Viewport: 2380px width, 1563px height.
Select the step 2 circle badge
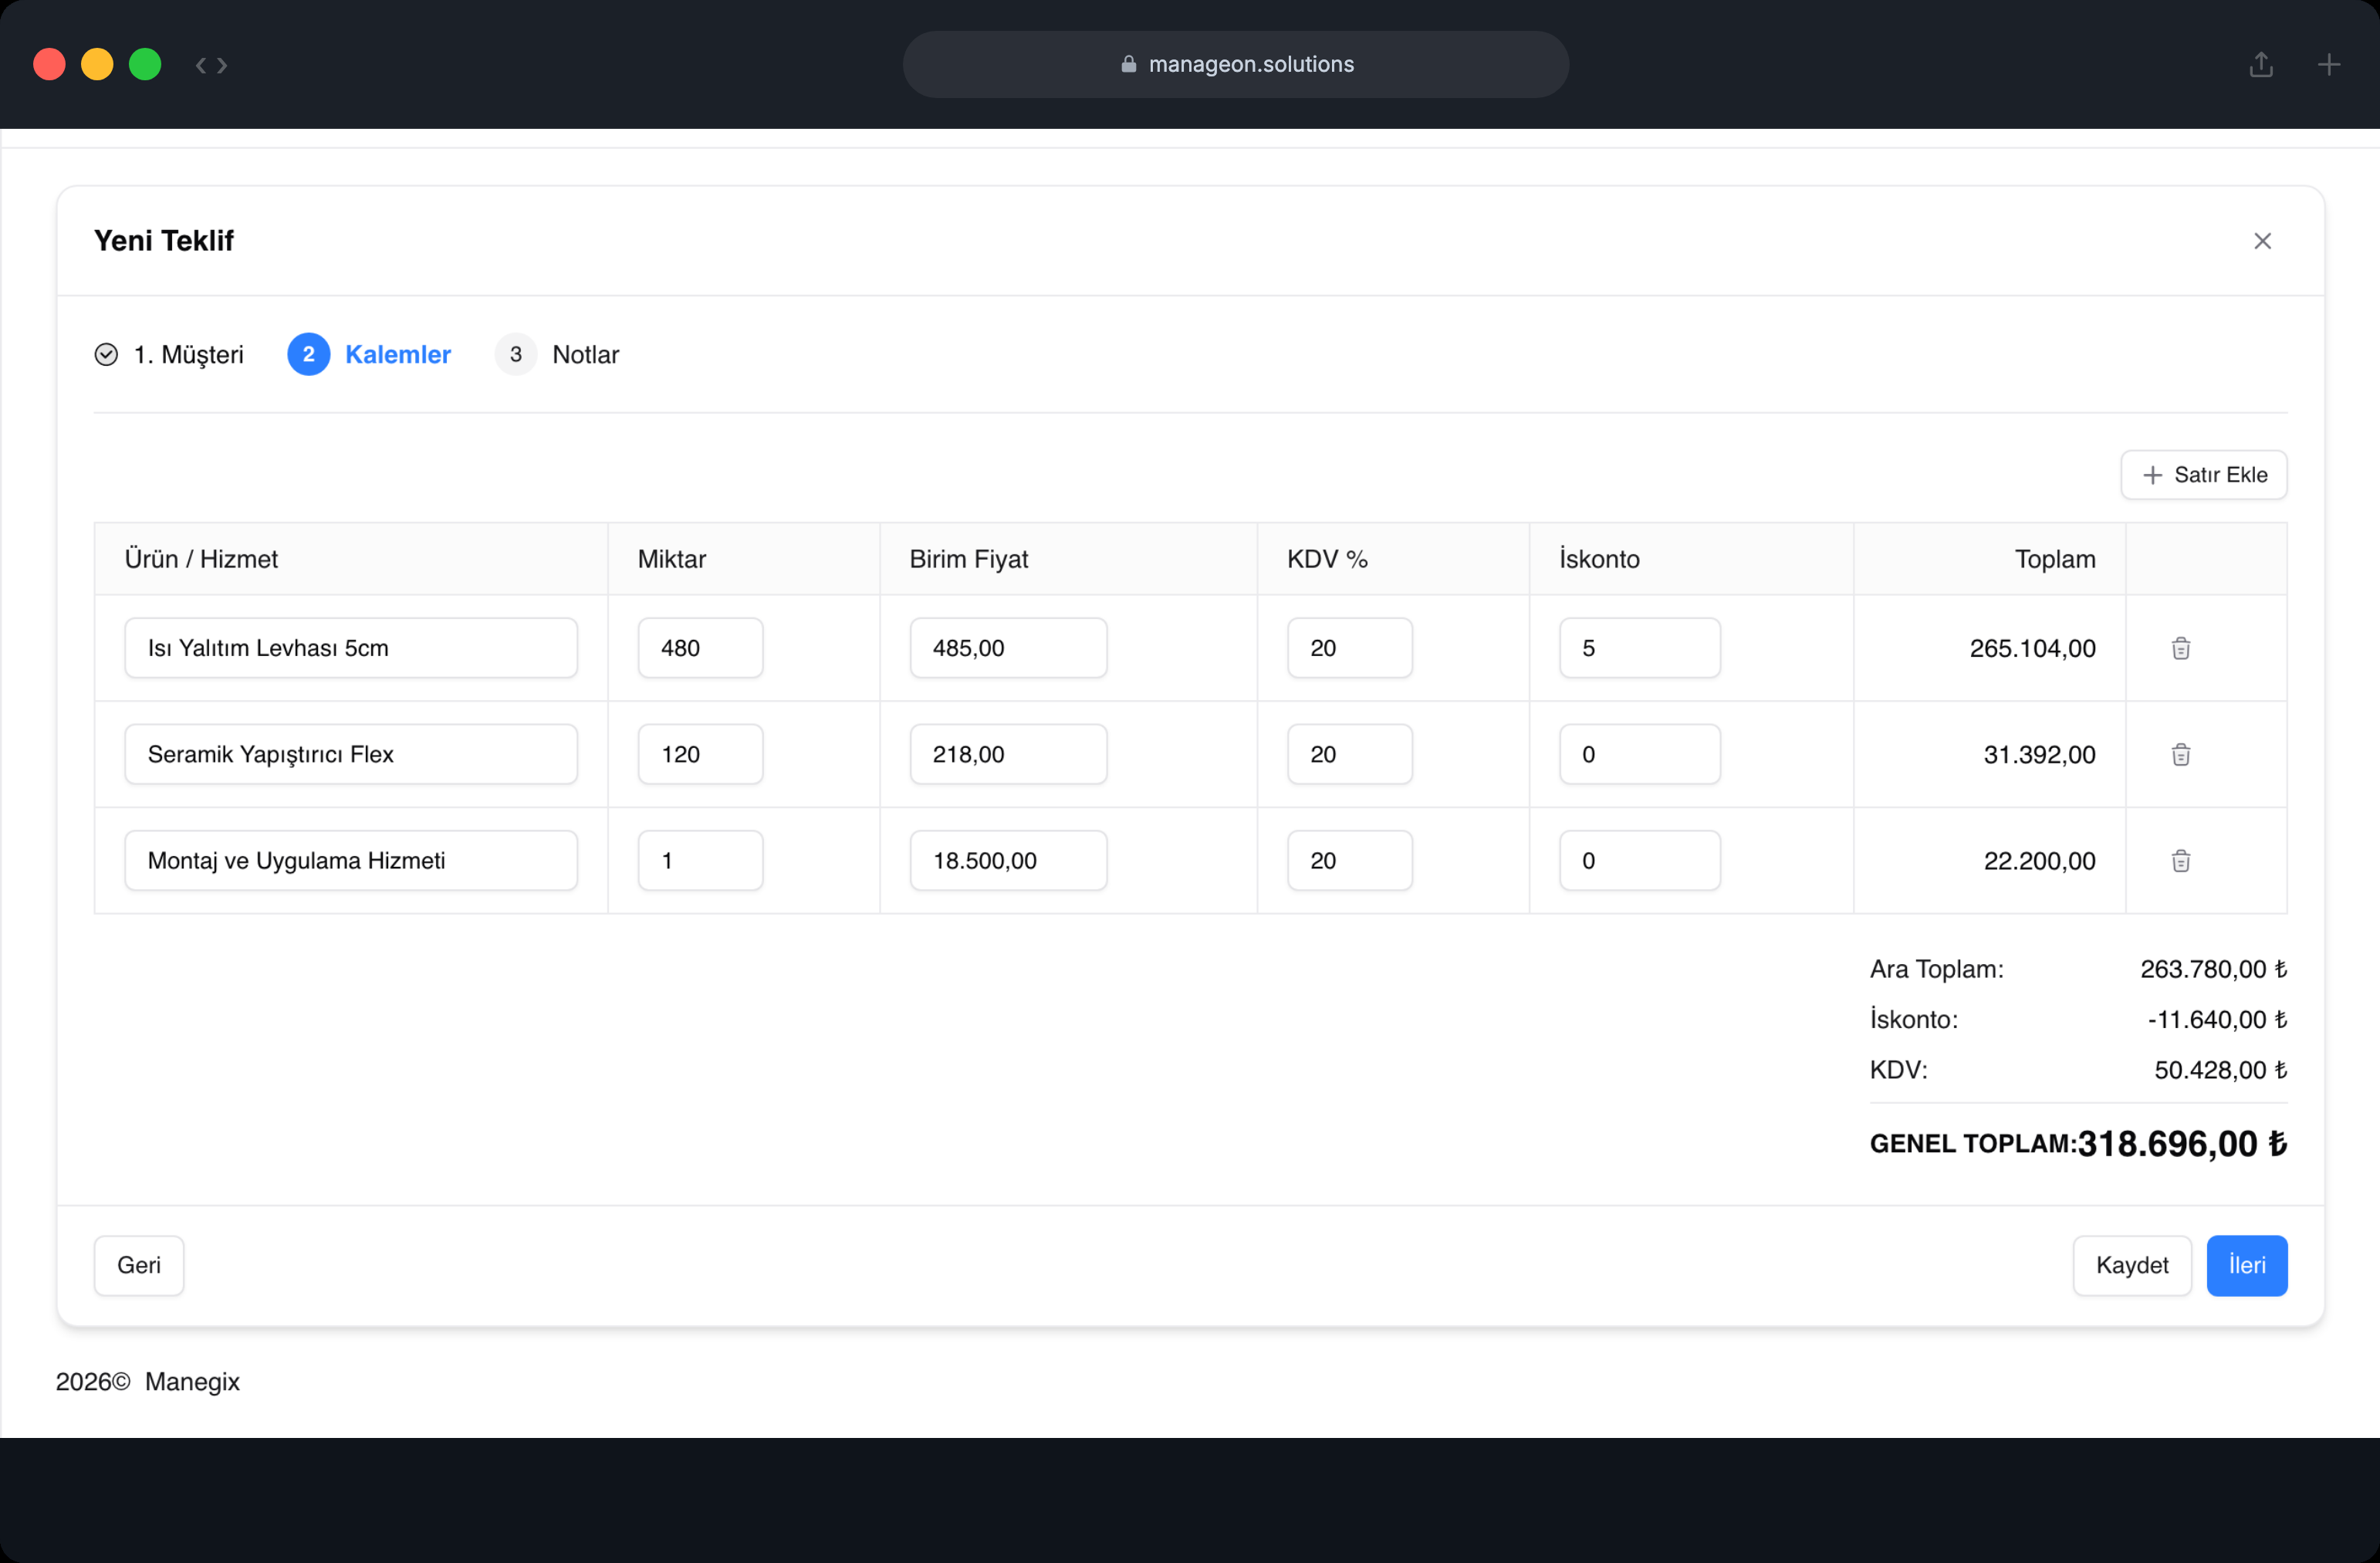309,354
